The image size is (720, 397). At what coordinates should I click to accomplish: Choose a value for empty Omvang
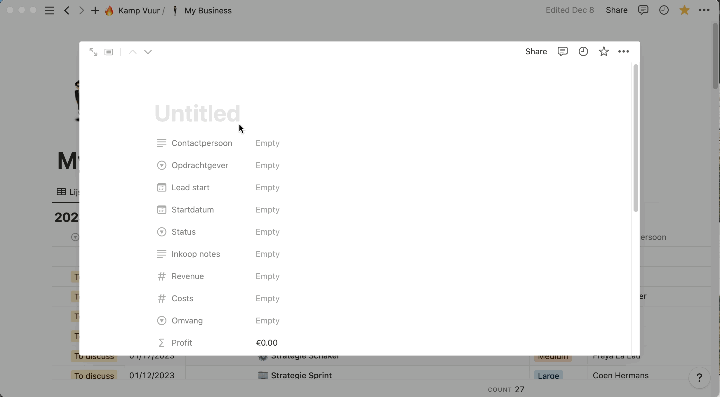coord(267,320)
